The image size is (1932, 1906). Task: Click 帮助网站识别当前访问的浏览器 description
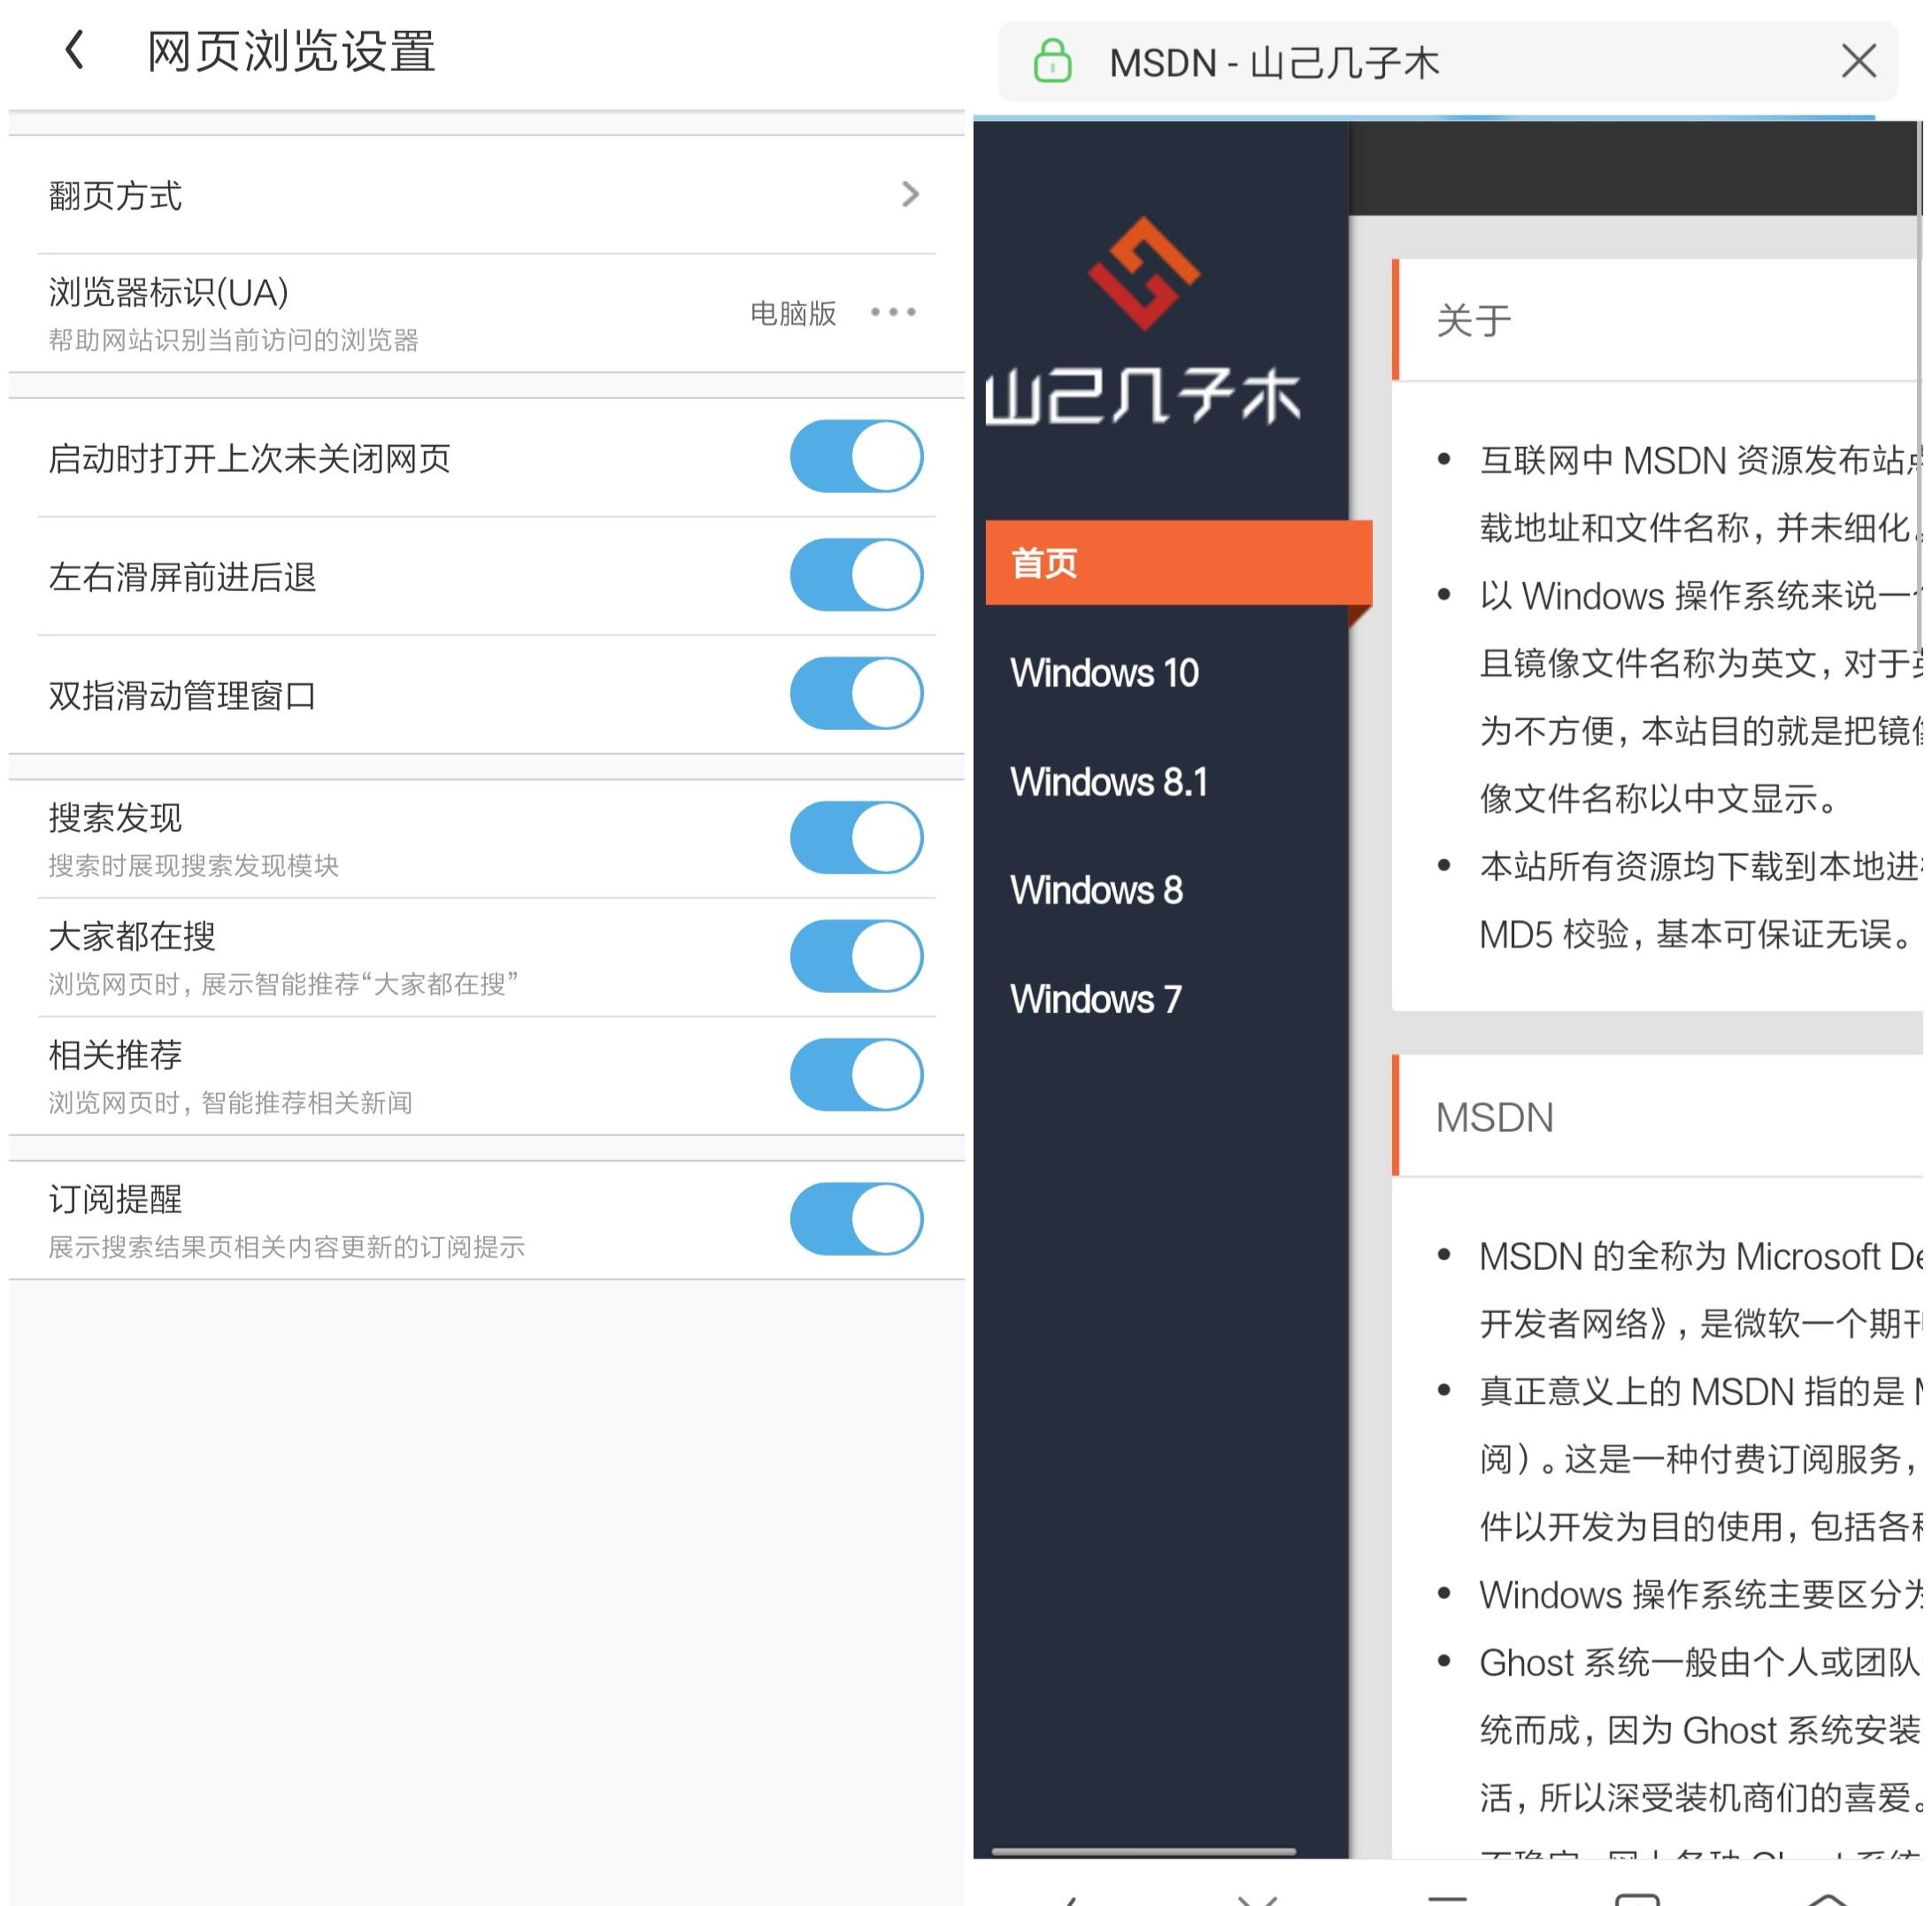point(233,341)
